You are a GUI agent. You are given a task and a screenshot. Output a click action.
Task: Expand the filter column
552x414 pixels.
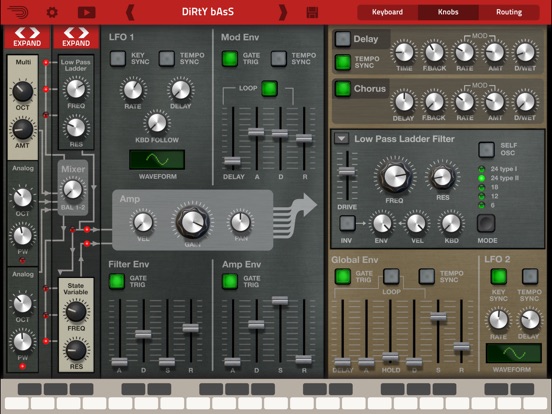click(x=76, y=37)
